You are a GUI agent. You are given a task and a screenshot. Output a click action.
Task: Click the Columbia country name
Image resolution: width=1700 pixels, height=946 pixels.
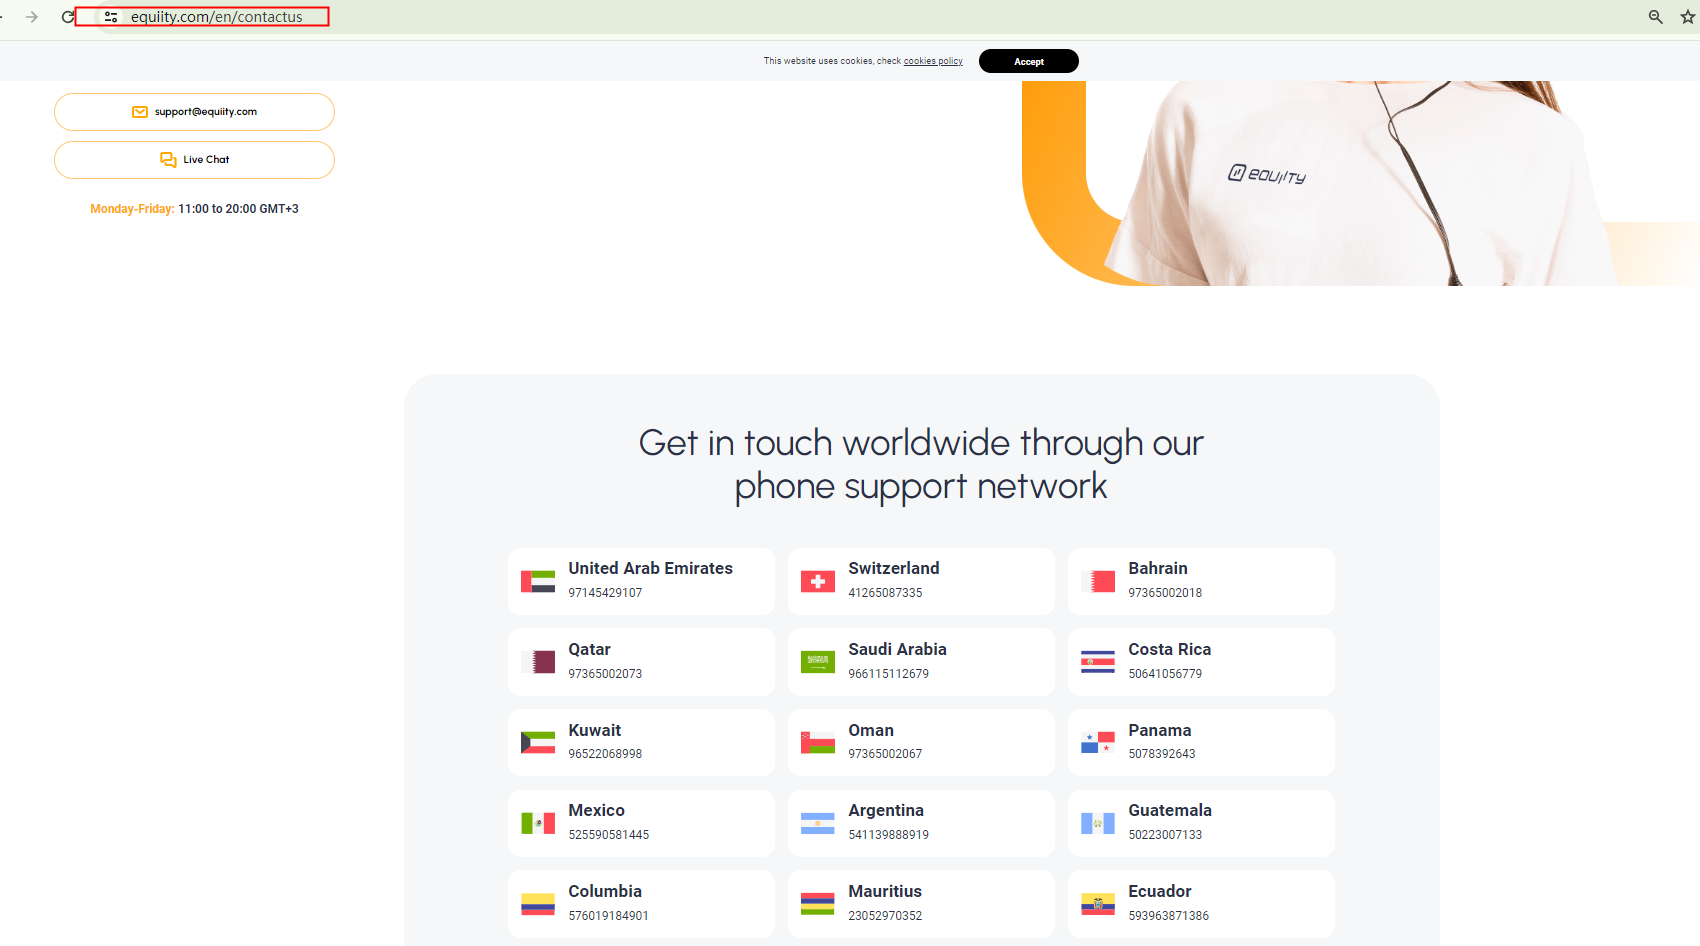pyautogui.click(x=605, y=891)
